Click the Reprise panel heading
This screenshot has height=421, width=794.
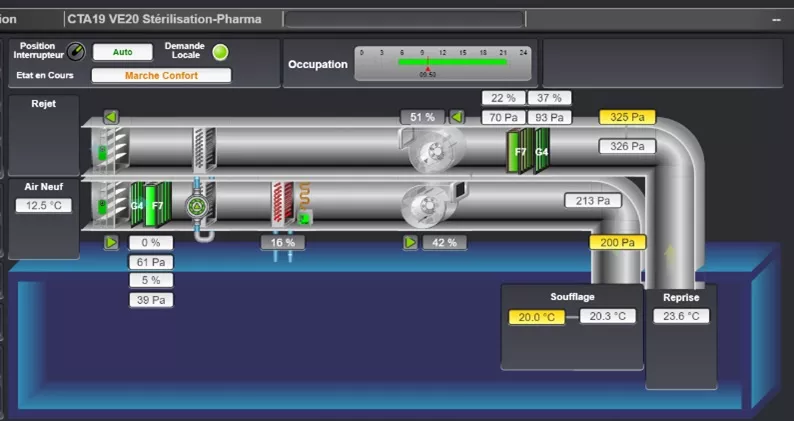(681, 298)
